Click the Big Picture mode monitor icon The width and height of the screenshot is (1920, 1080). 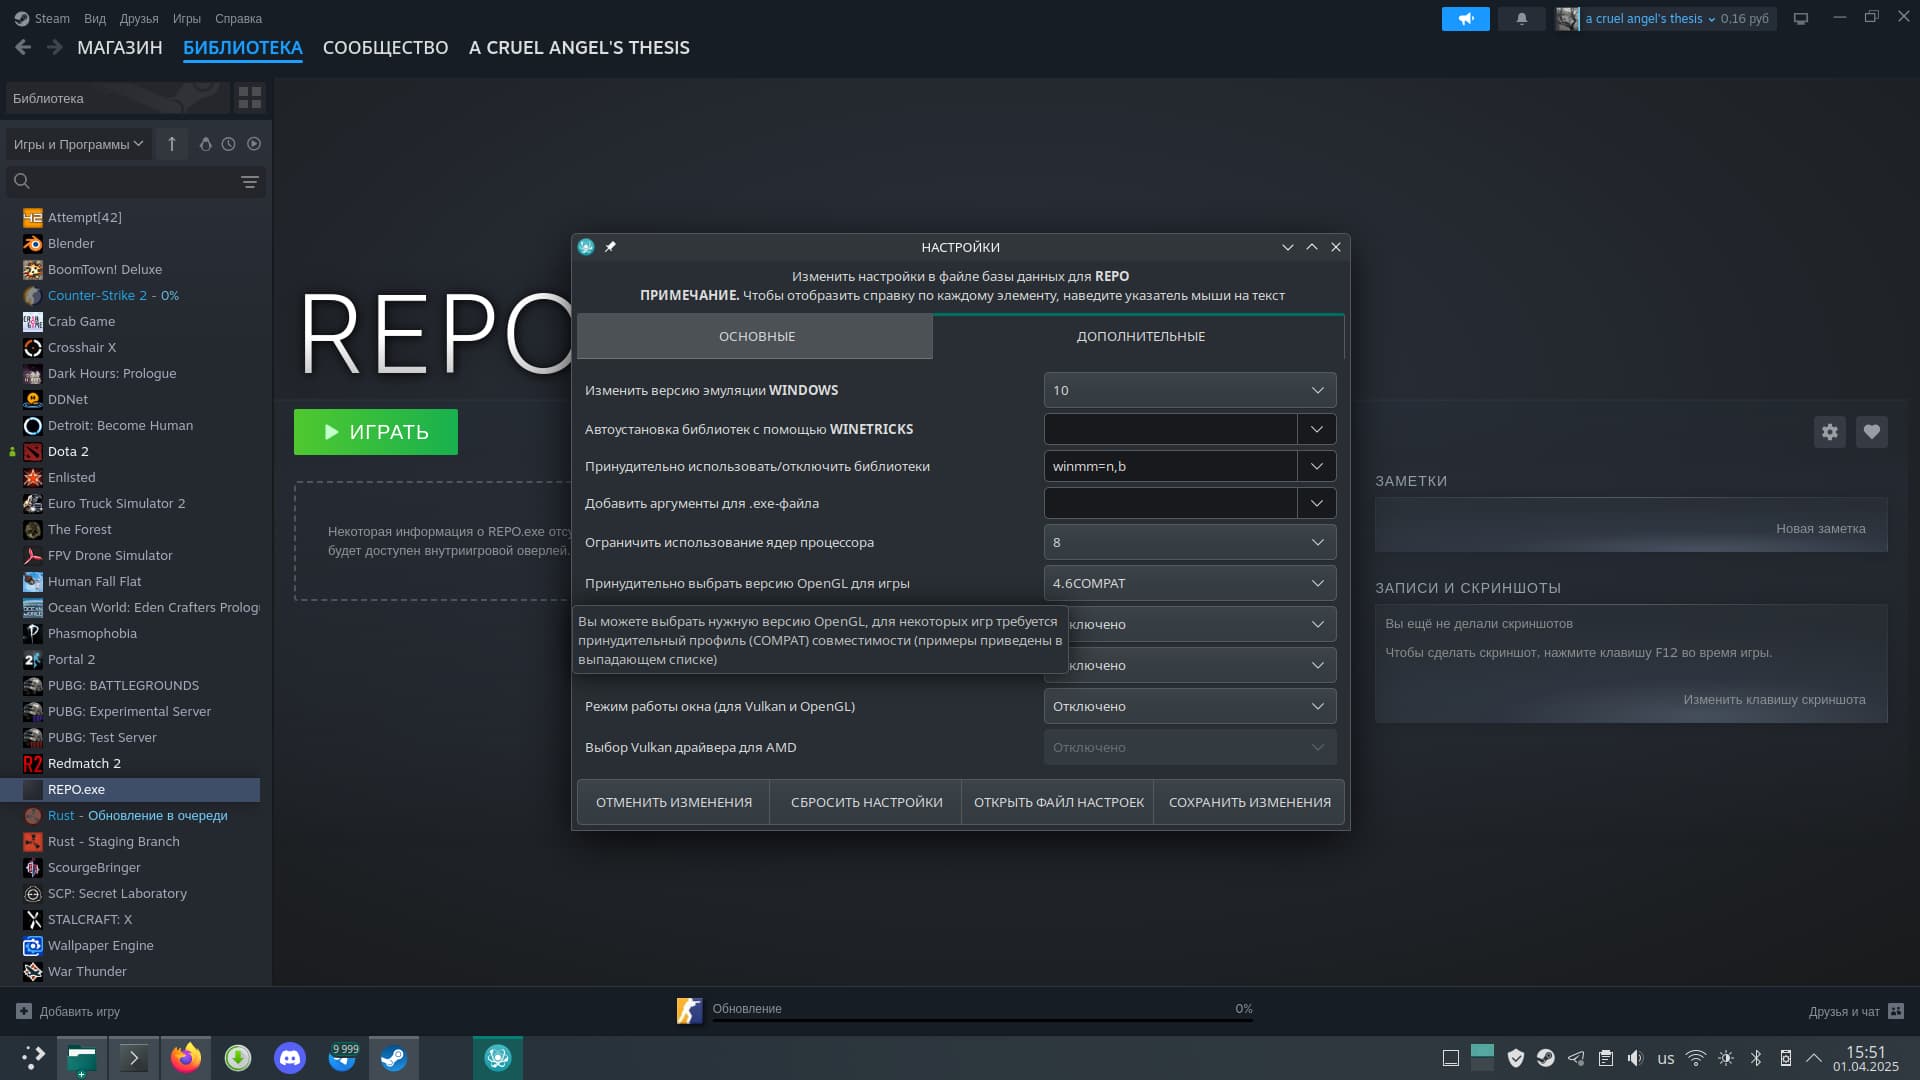(1800, 19)
